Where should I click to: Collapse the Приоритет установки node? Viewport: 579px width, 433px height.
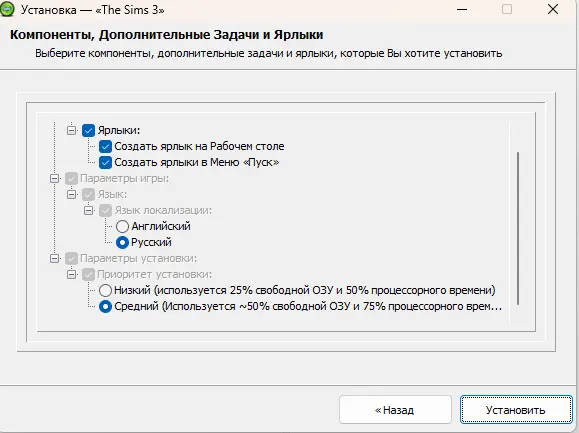point(72,274)
